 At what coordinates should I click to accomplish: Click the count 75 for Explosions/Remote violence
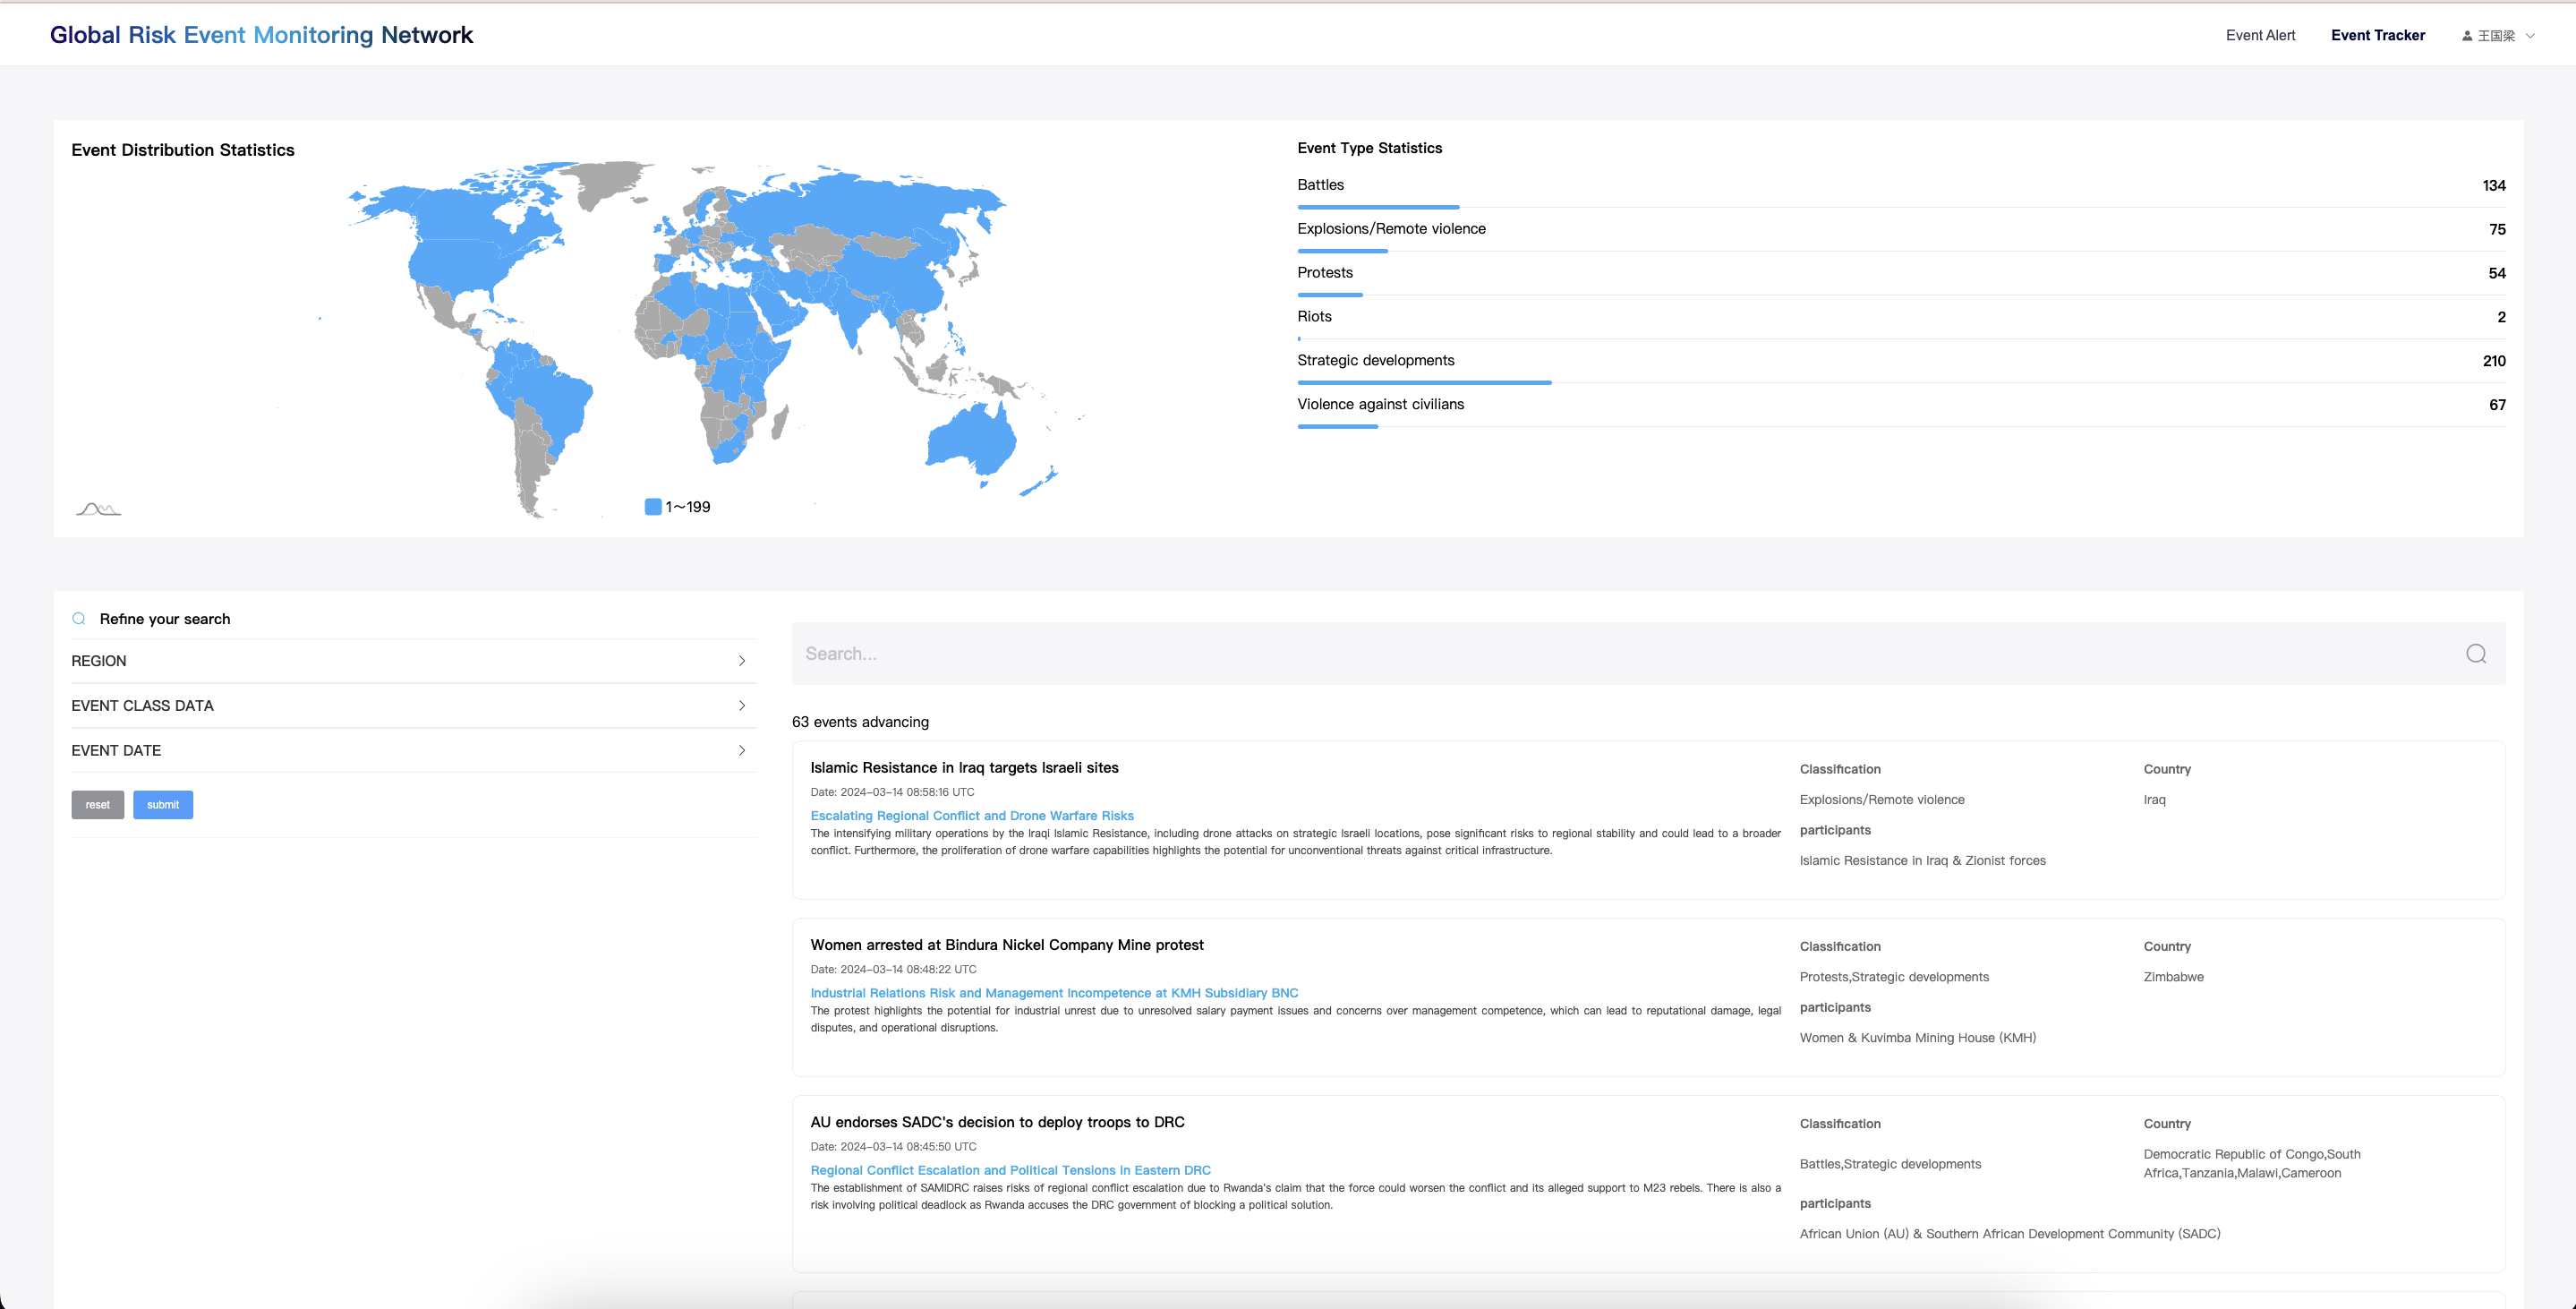tap(2497, 230)
